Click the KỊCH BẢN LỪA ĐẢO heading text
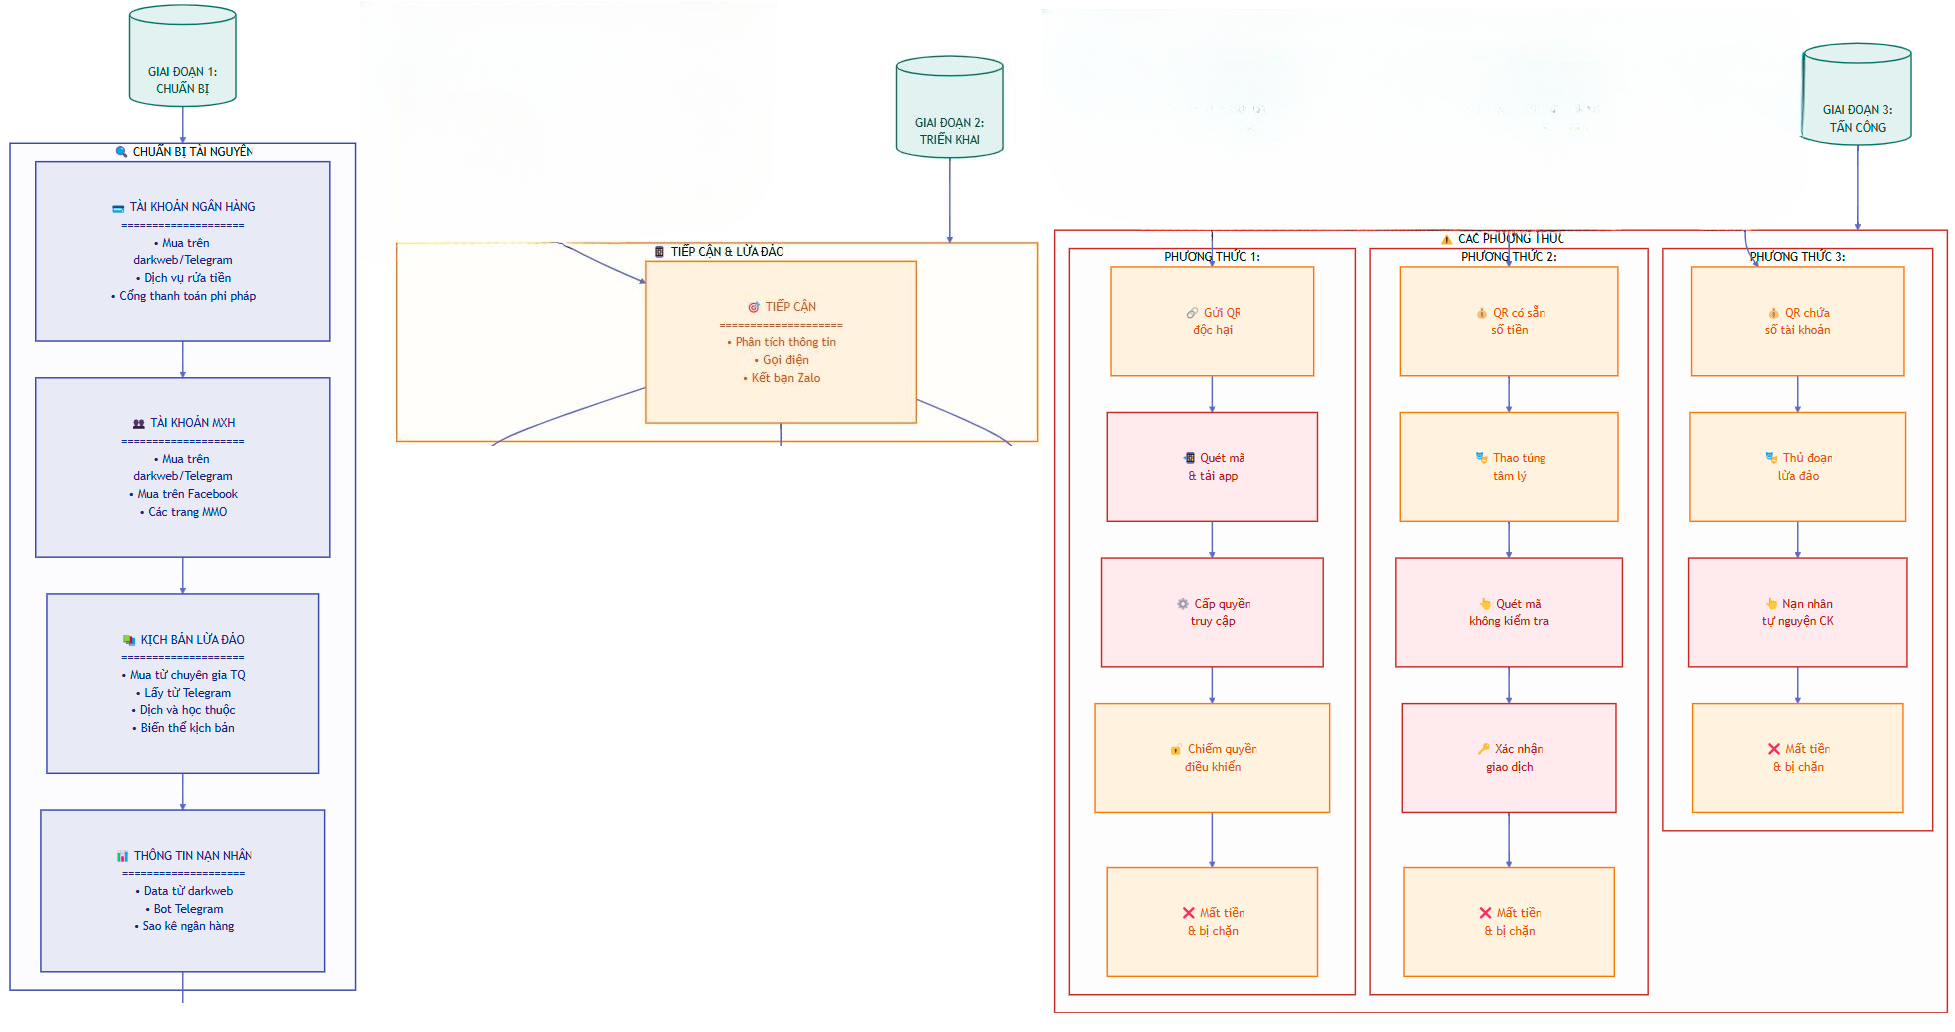This screenshot has width=1955, height=1032. tap(192, 640)
